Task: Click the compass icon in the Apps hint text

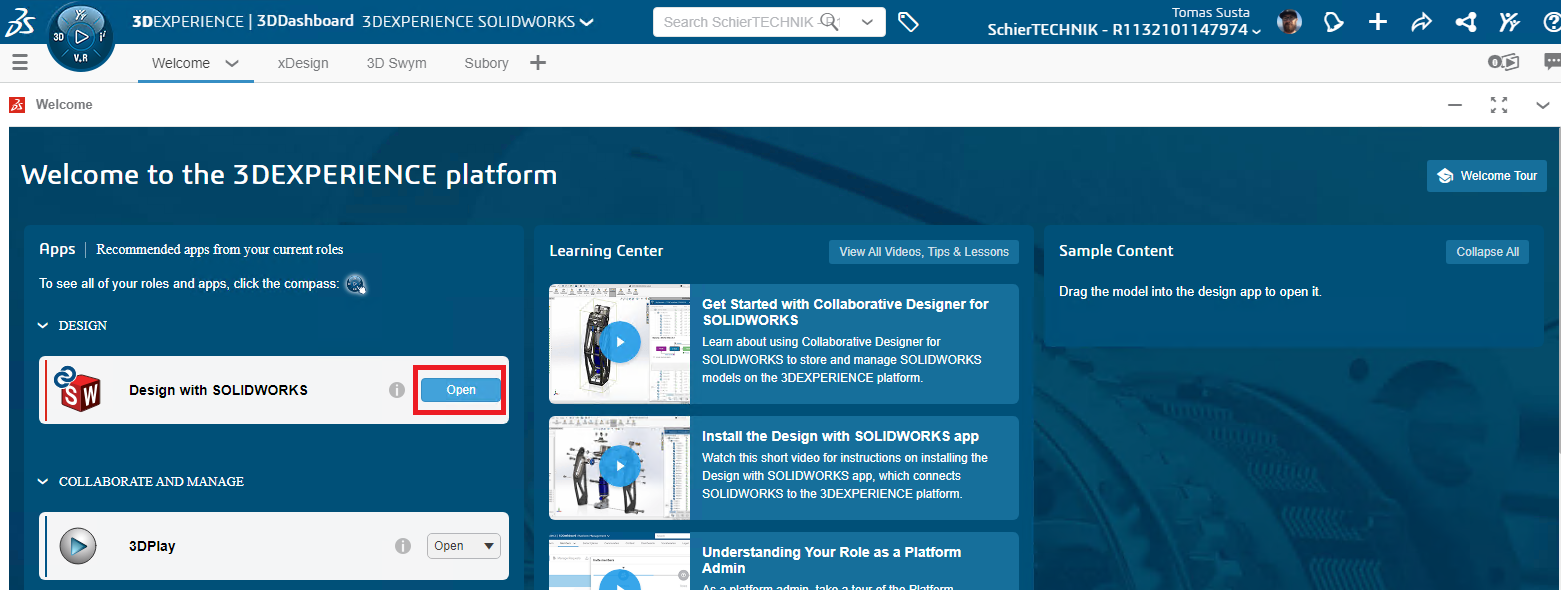Action: (355, 284)
